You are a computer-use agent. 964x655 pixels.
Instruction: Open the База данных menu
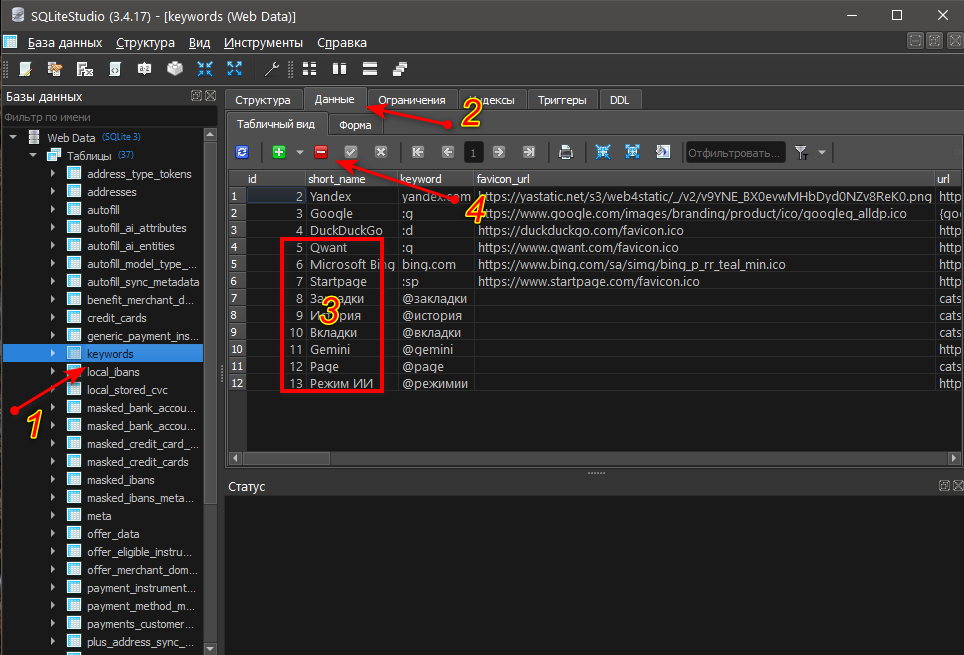pyautogui.click(x=65, y=42)
